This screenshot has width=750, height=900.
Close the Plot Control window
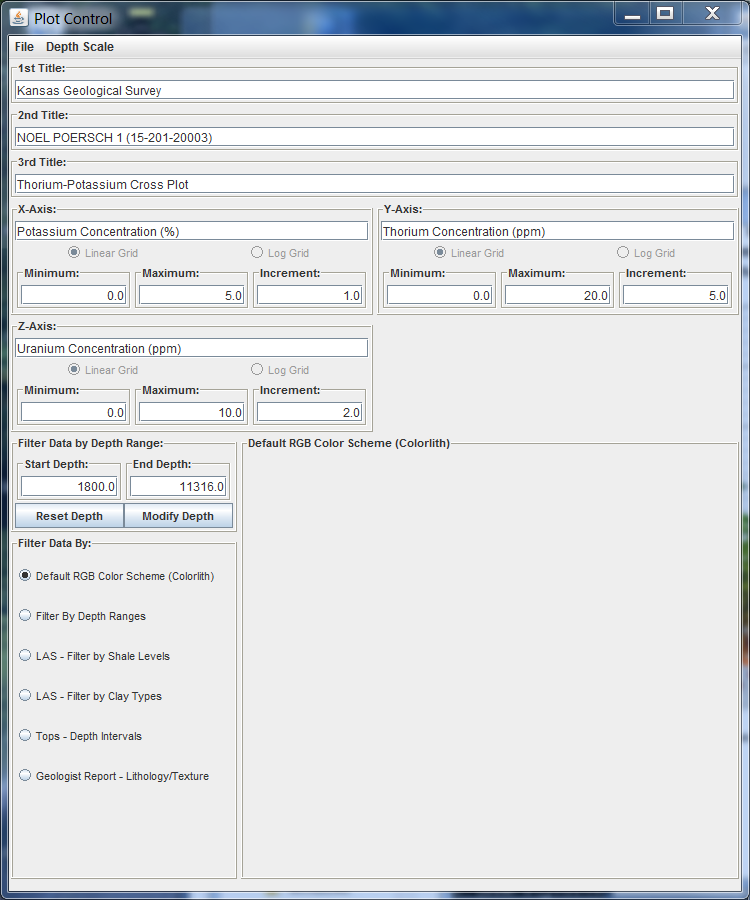point(712,14)
